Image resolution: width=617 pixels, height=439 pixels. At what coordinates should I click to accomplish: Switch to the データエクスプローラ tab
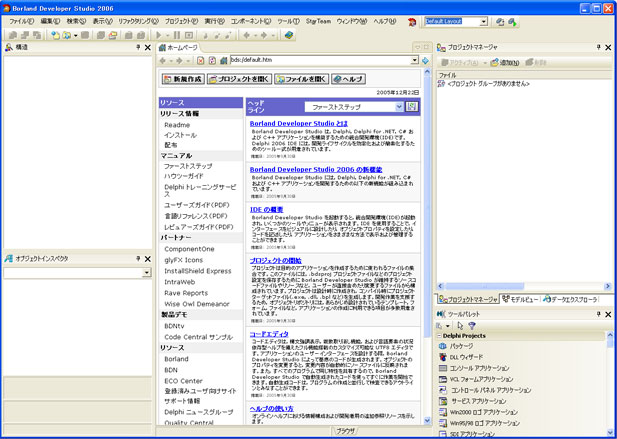pos(570,300)
